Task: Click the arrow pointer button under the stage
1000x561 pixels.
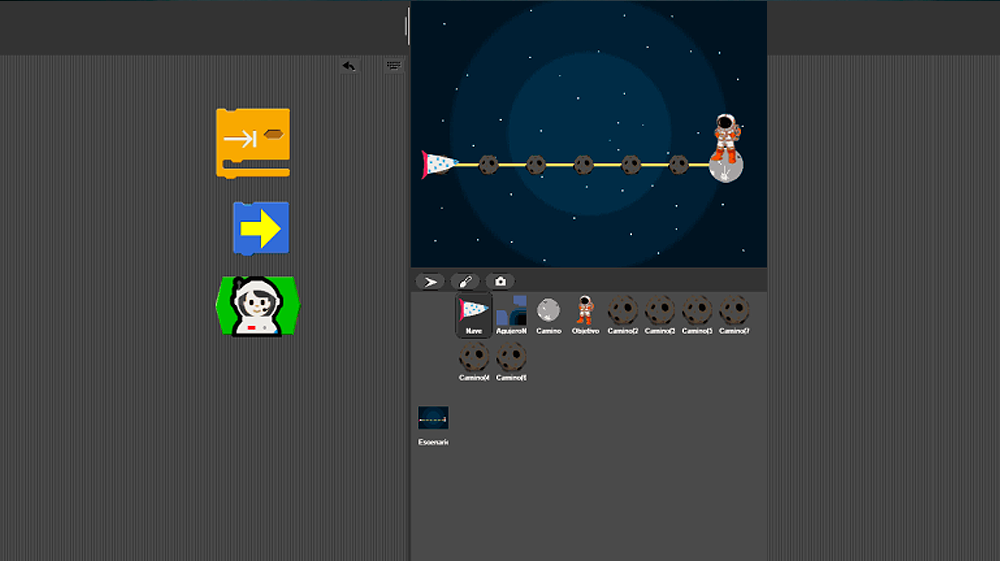Action: click(x=430, y=282)
